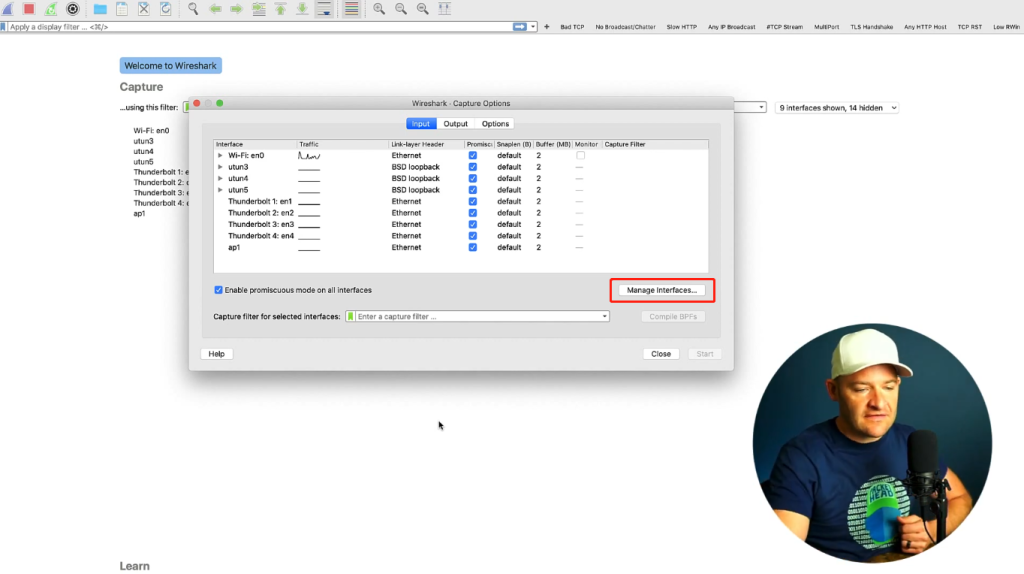Start capturing with the shark fin icon
Screen dimensions: 1024x574
(7, 8)
